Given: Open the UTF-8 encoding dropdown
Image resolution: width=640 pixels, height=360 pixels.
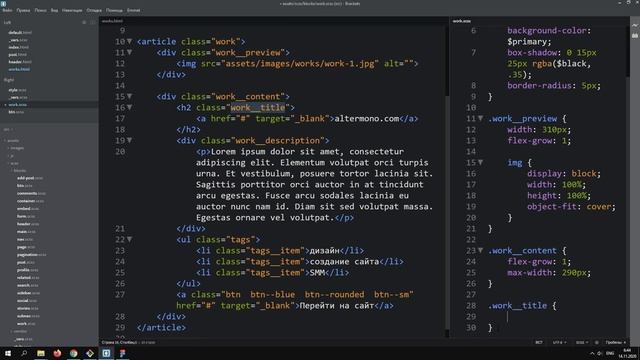Looking at the screenshot, I should point(559,342).
